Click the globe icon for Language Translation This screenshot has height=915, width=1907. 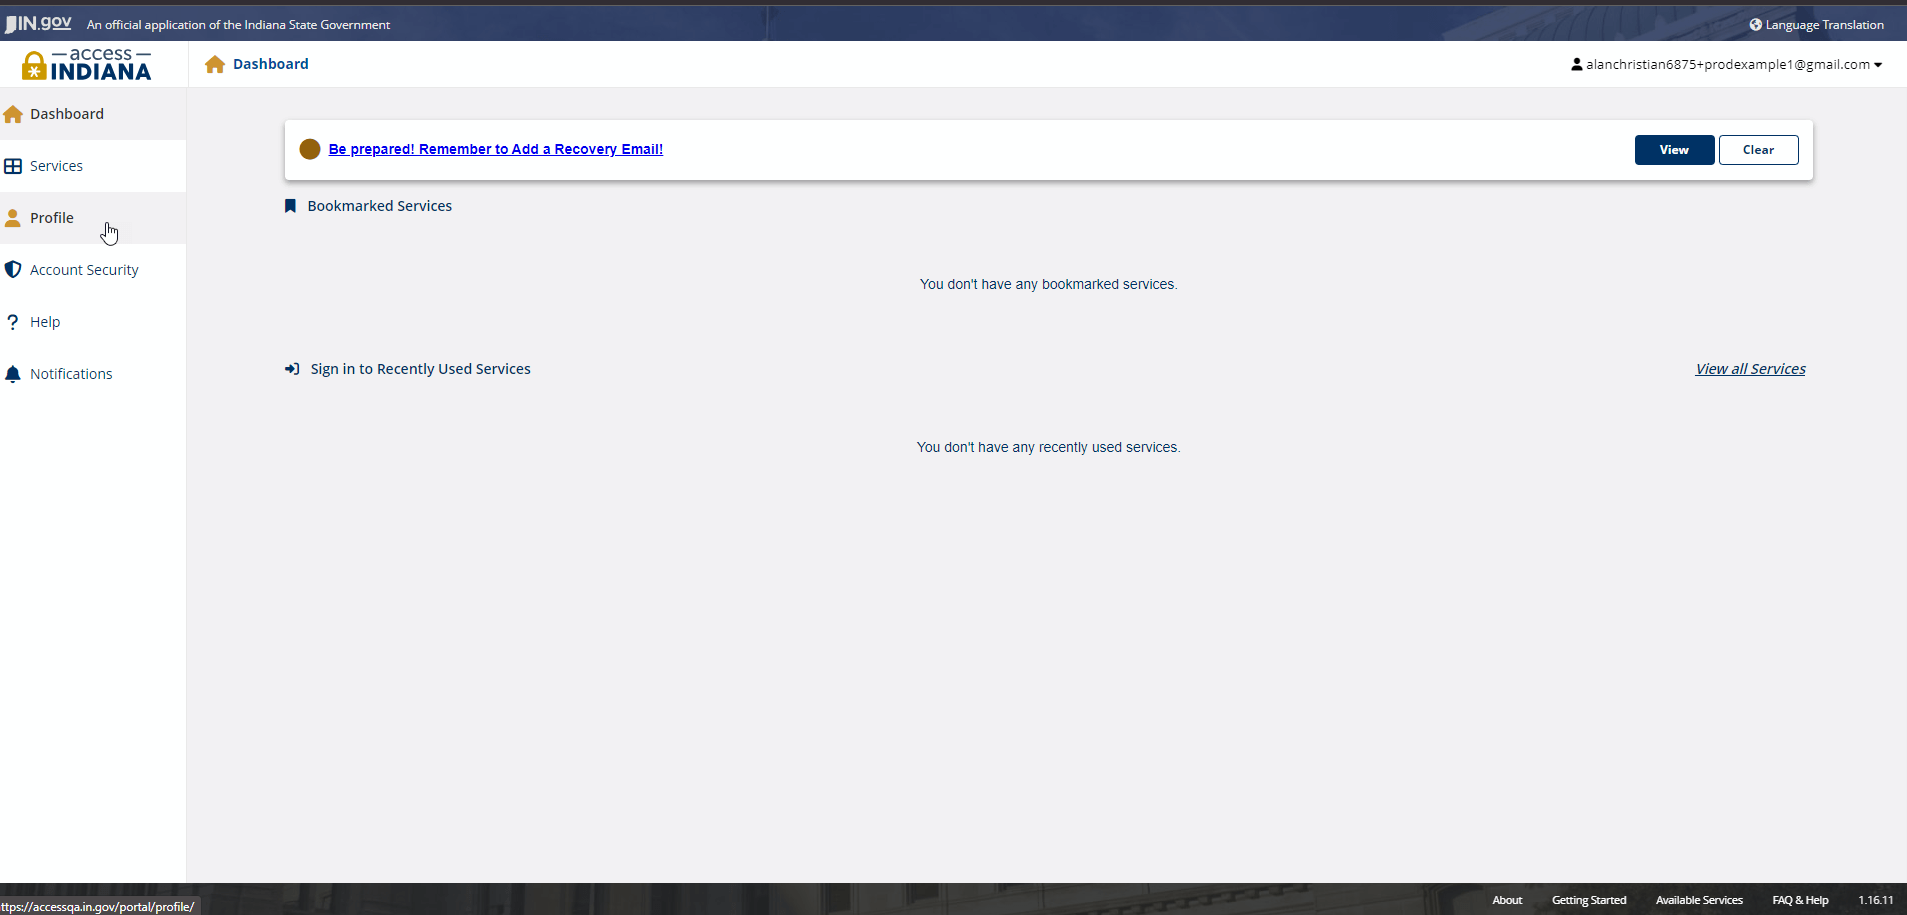(x=1755, y=25)
